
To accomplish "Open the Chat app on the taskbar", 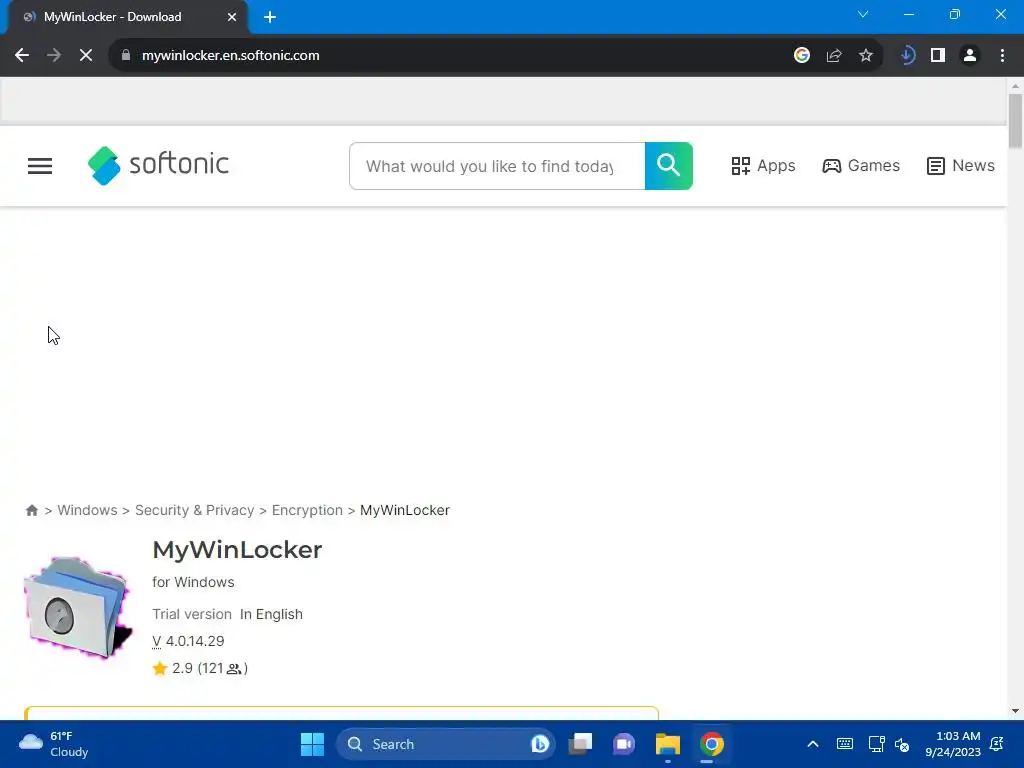I will 624,744.
